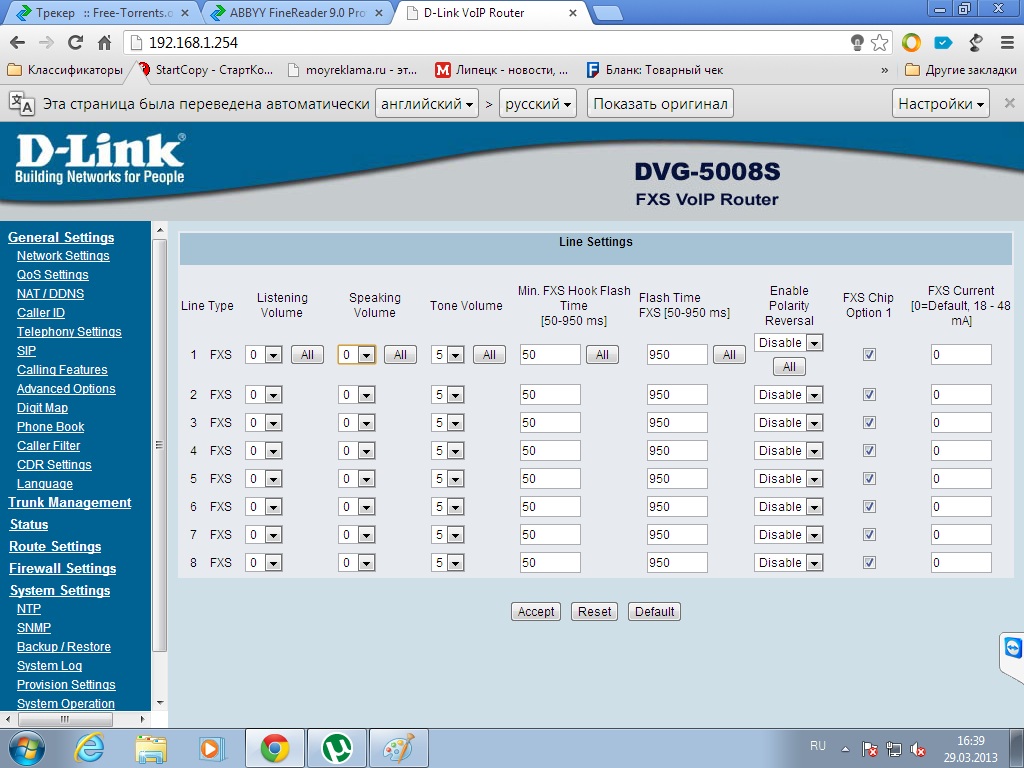Click the Accept button
This screenshot has width=1024, height=768.
(536, 612)
